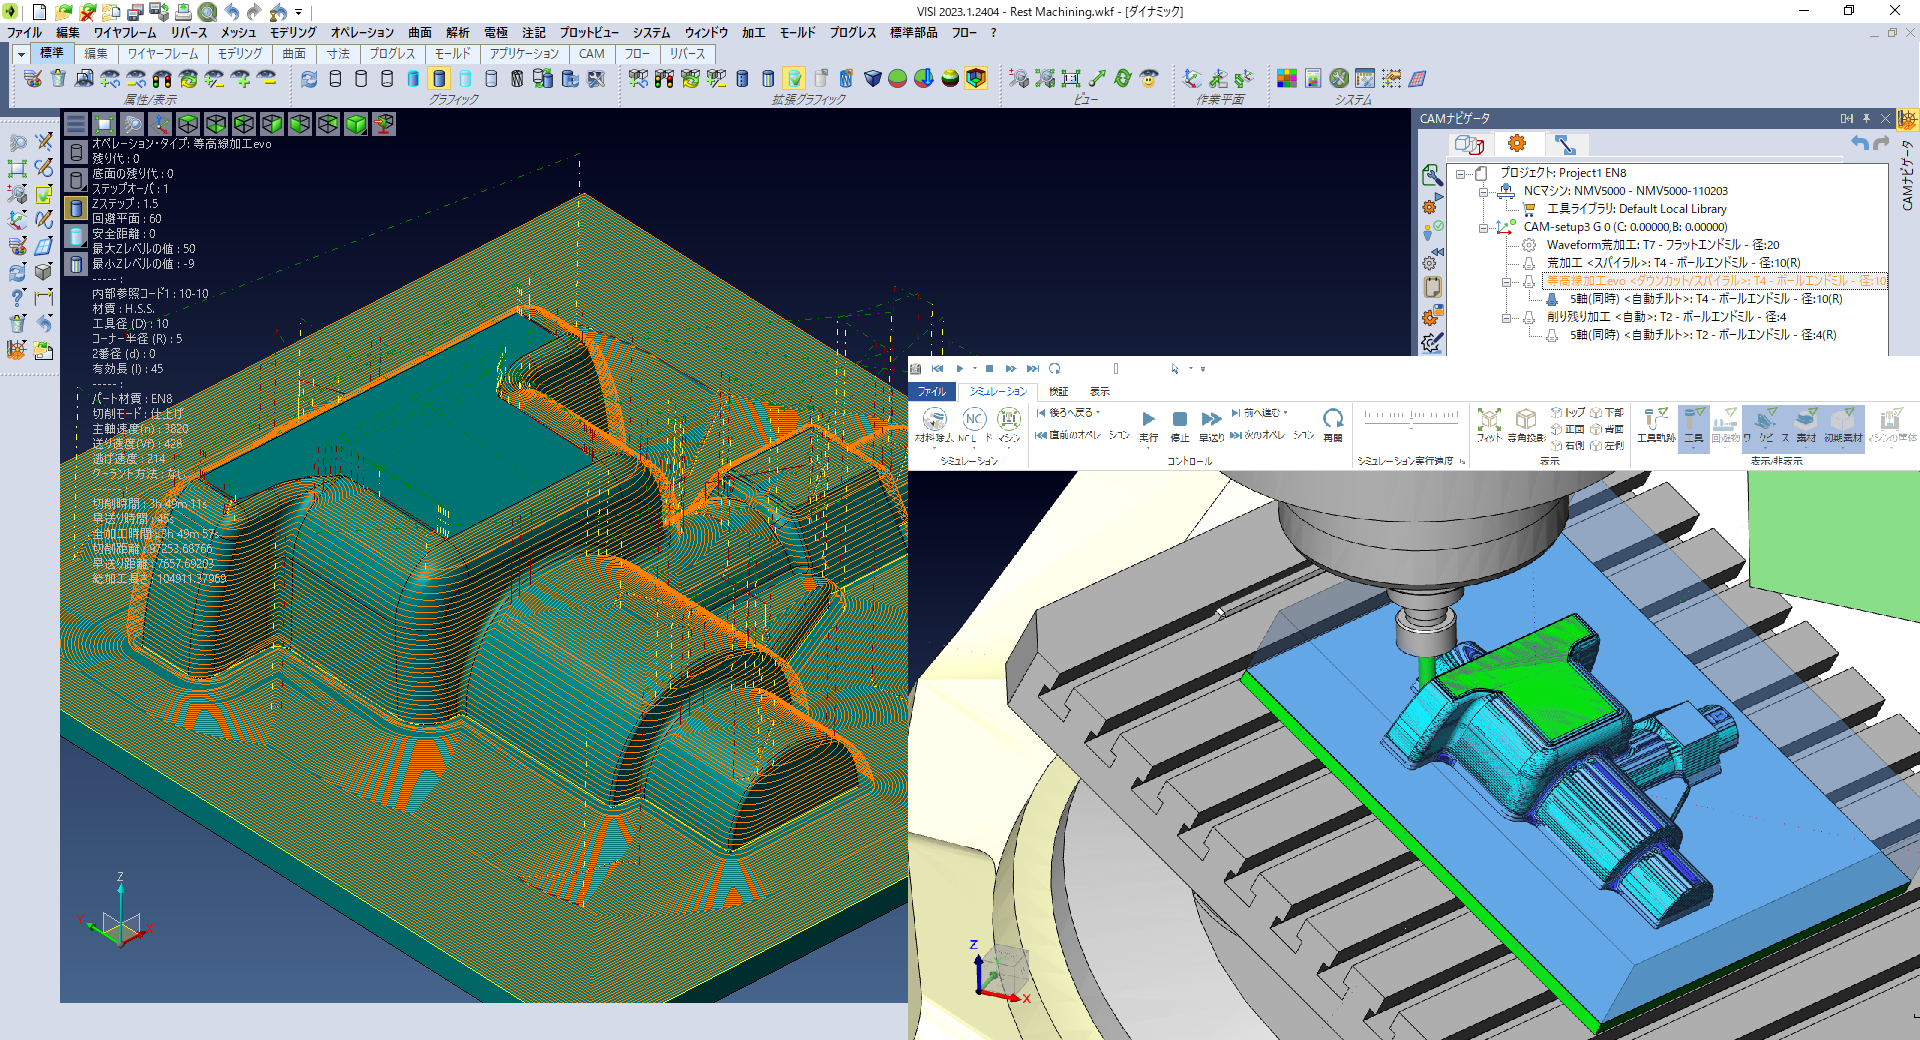The image size is (1920, 1040).
Task: Click the material removal (材料除去) simulation icon
Action: (934, 425)
